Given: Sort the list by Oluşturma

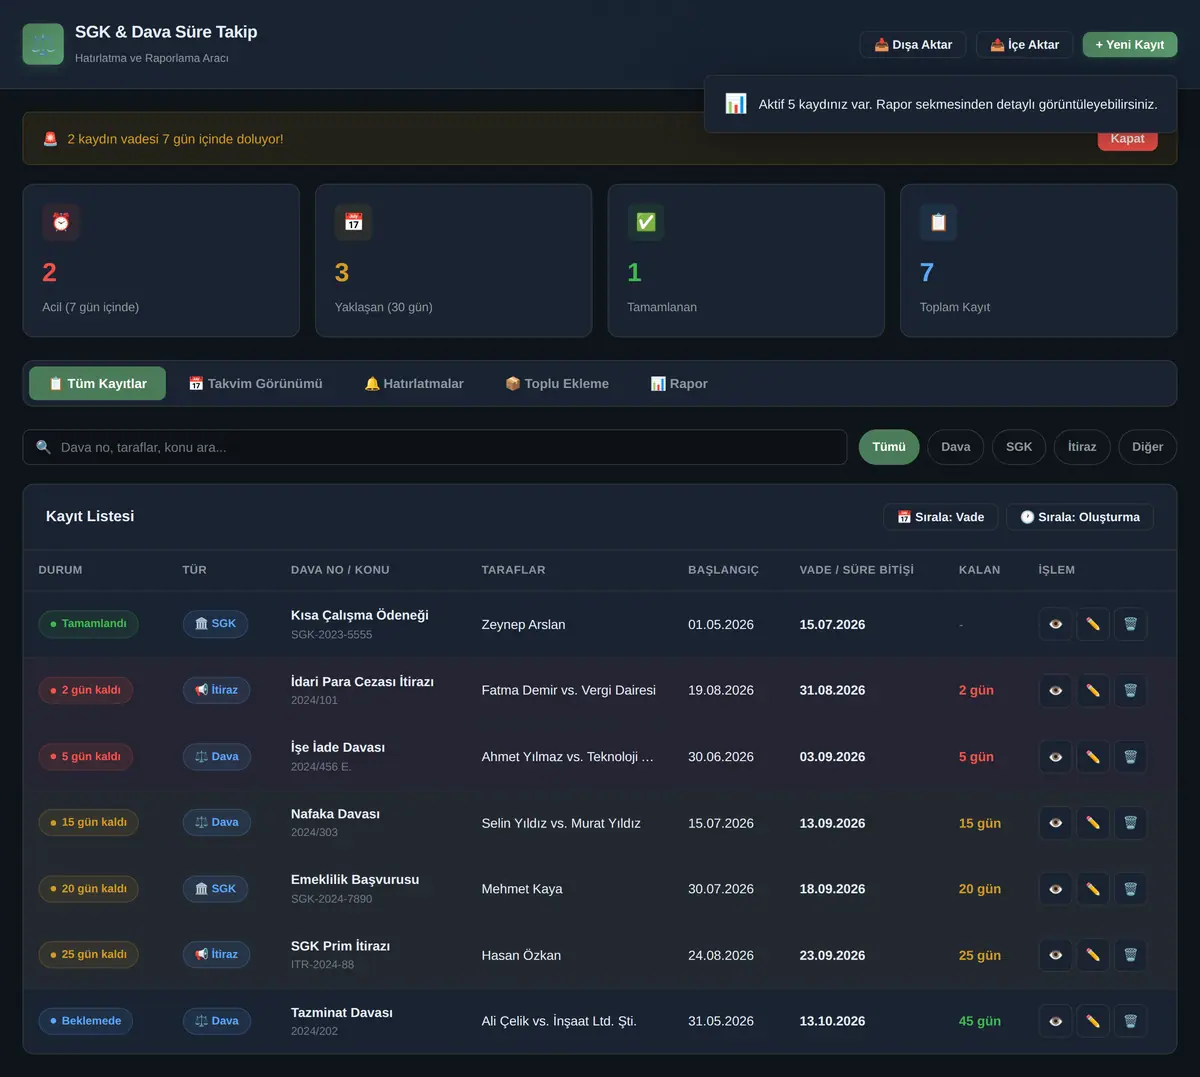Looking at the screenshot, I should (1080, 517).
